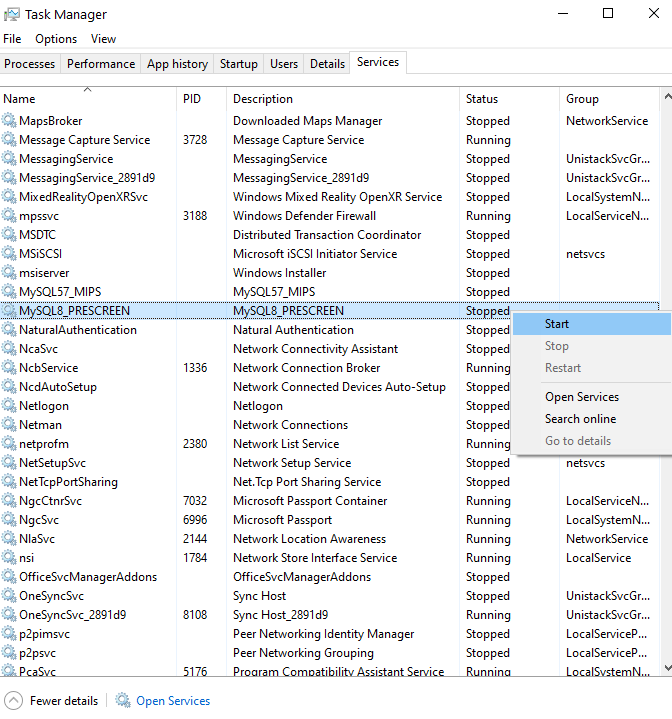
Task: Click PID 6996 in the NgcSvc row
Action: [195, 520]
